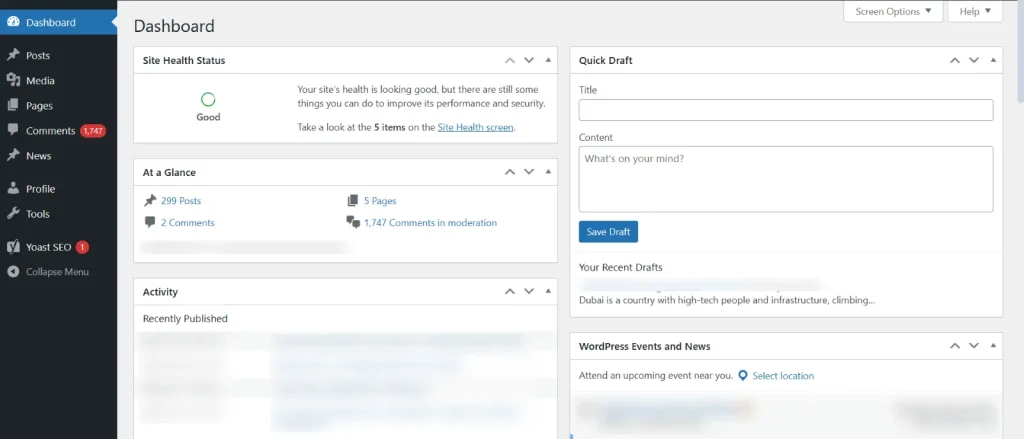Open the Site Health screen link
The height and width of the screenshot is (439, 1024).
click(475, 127)
